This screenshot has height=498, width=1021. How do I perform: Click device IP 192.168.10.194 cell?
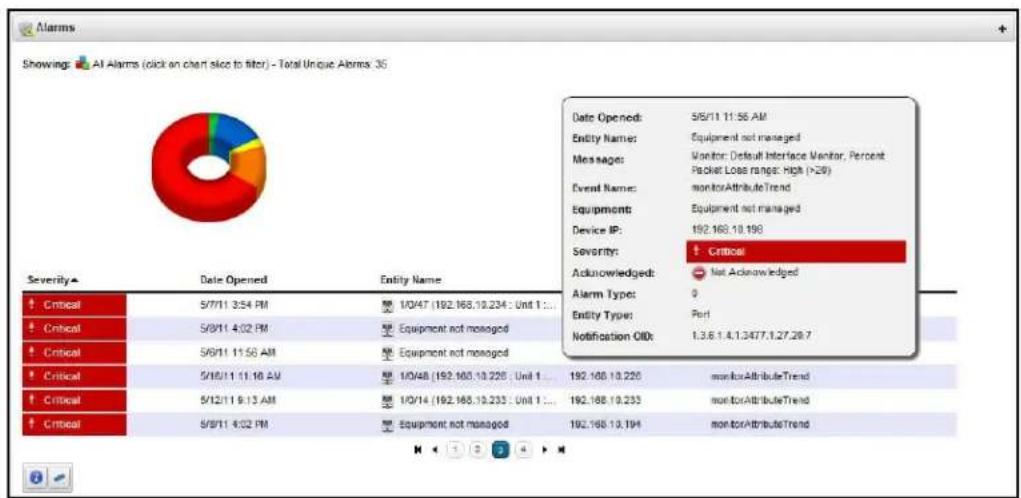[x=606, y=424]
